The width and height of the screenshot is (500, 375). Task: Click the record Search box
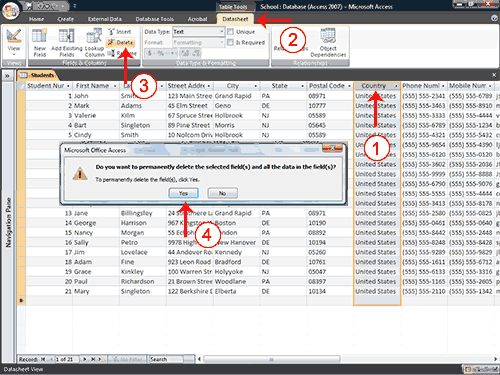166,359
